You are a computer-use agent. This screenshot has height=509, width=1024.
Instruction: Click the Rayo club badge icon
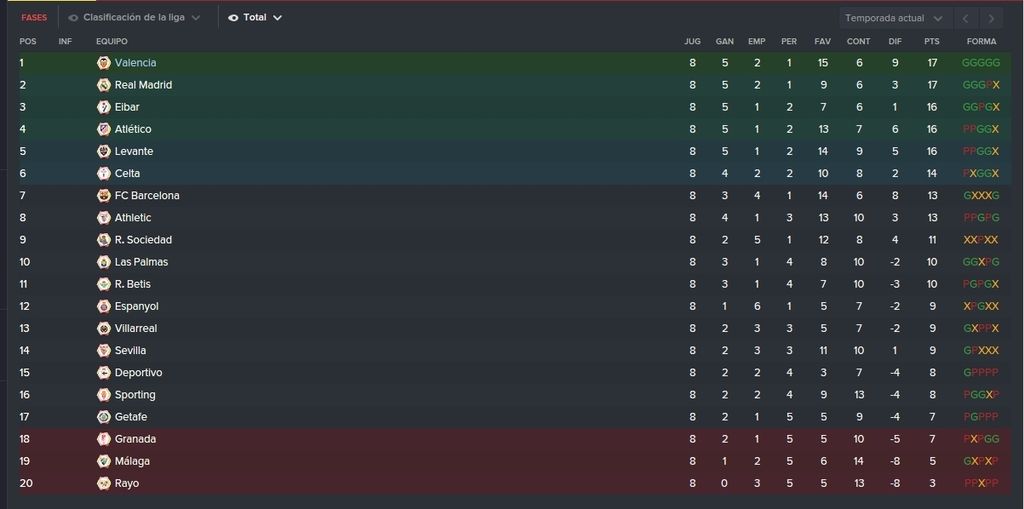point(103,484)
